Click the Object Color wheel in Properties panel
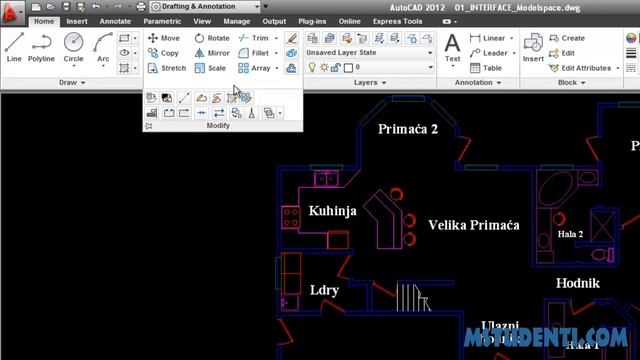 click(631, 38)
